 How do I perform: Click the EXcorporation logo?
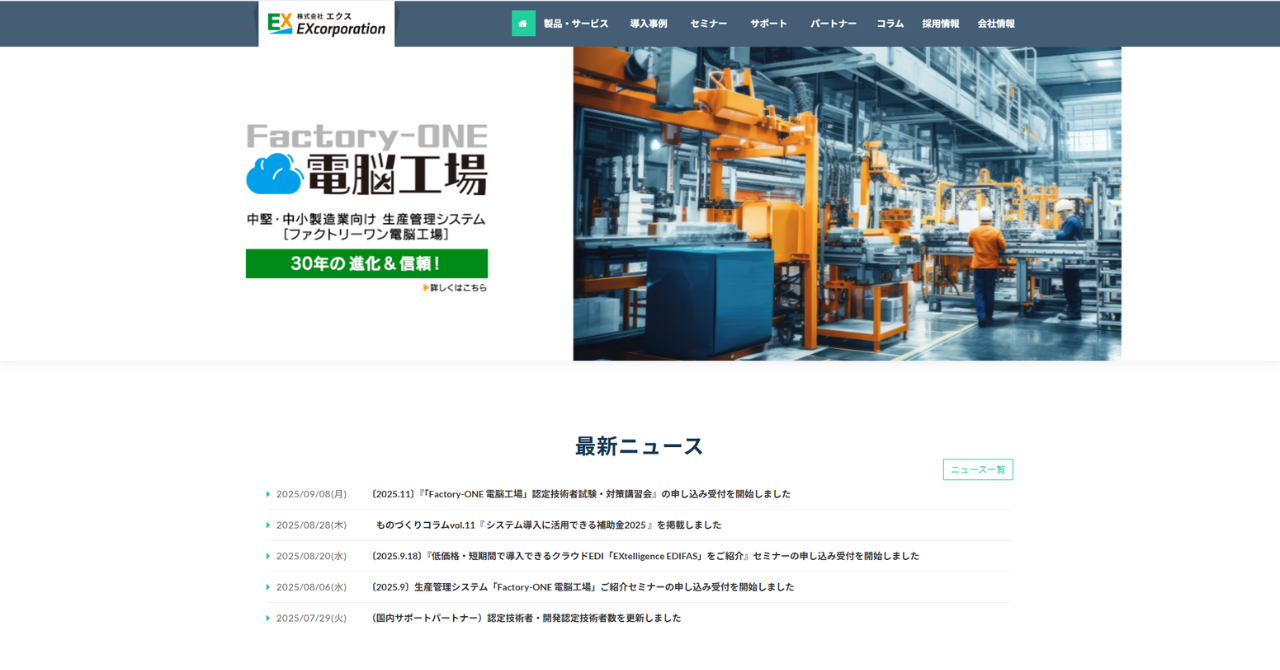tap(326, 23)
